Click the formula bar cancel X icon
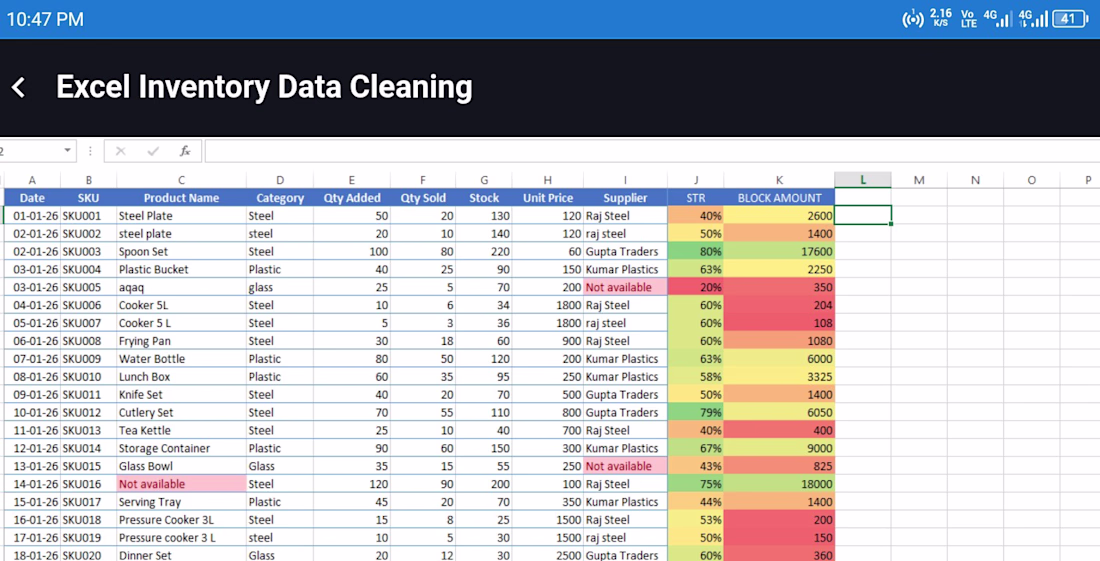Image resolution: width=1100 pixels, height=561 pixels. point(121,151)
